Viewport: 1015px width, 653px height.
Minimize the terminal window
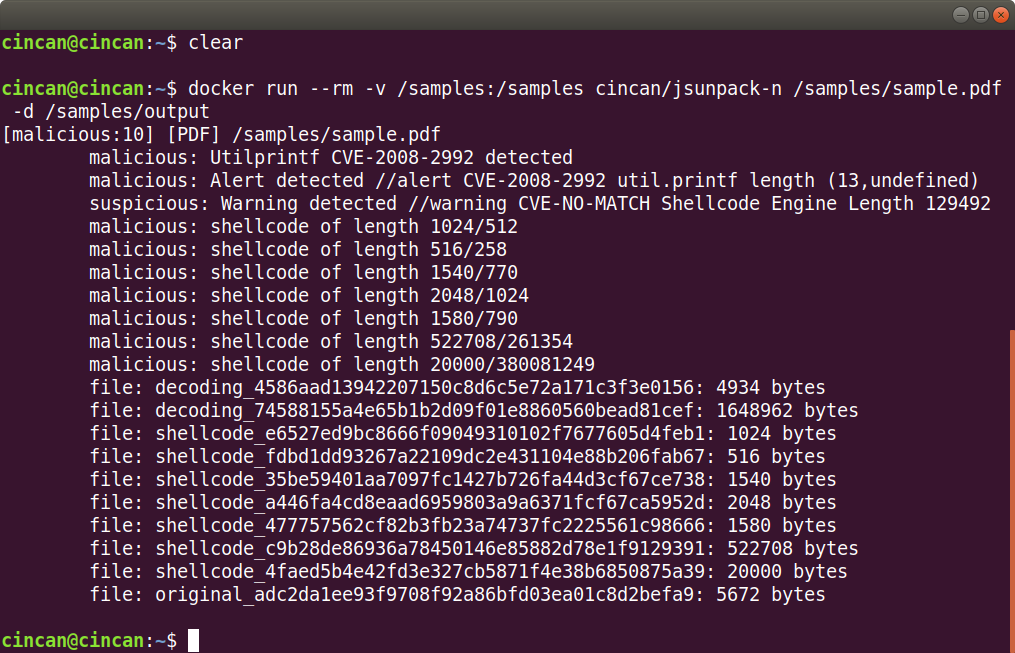[x=961, y=14]
